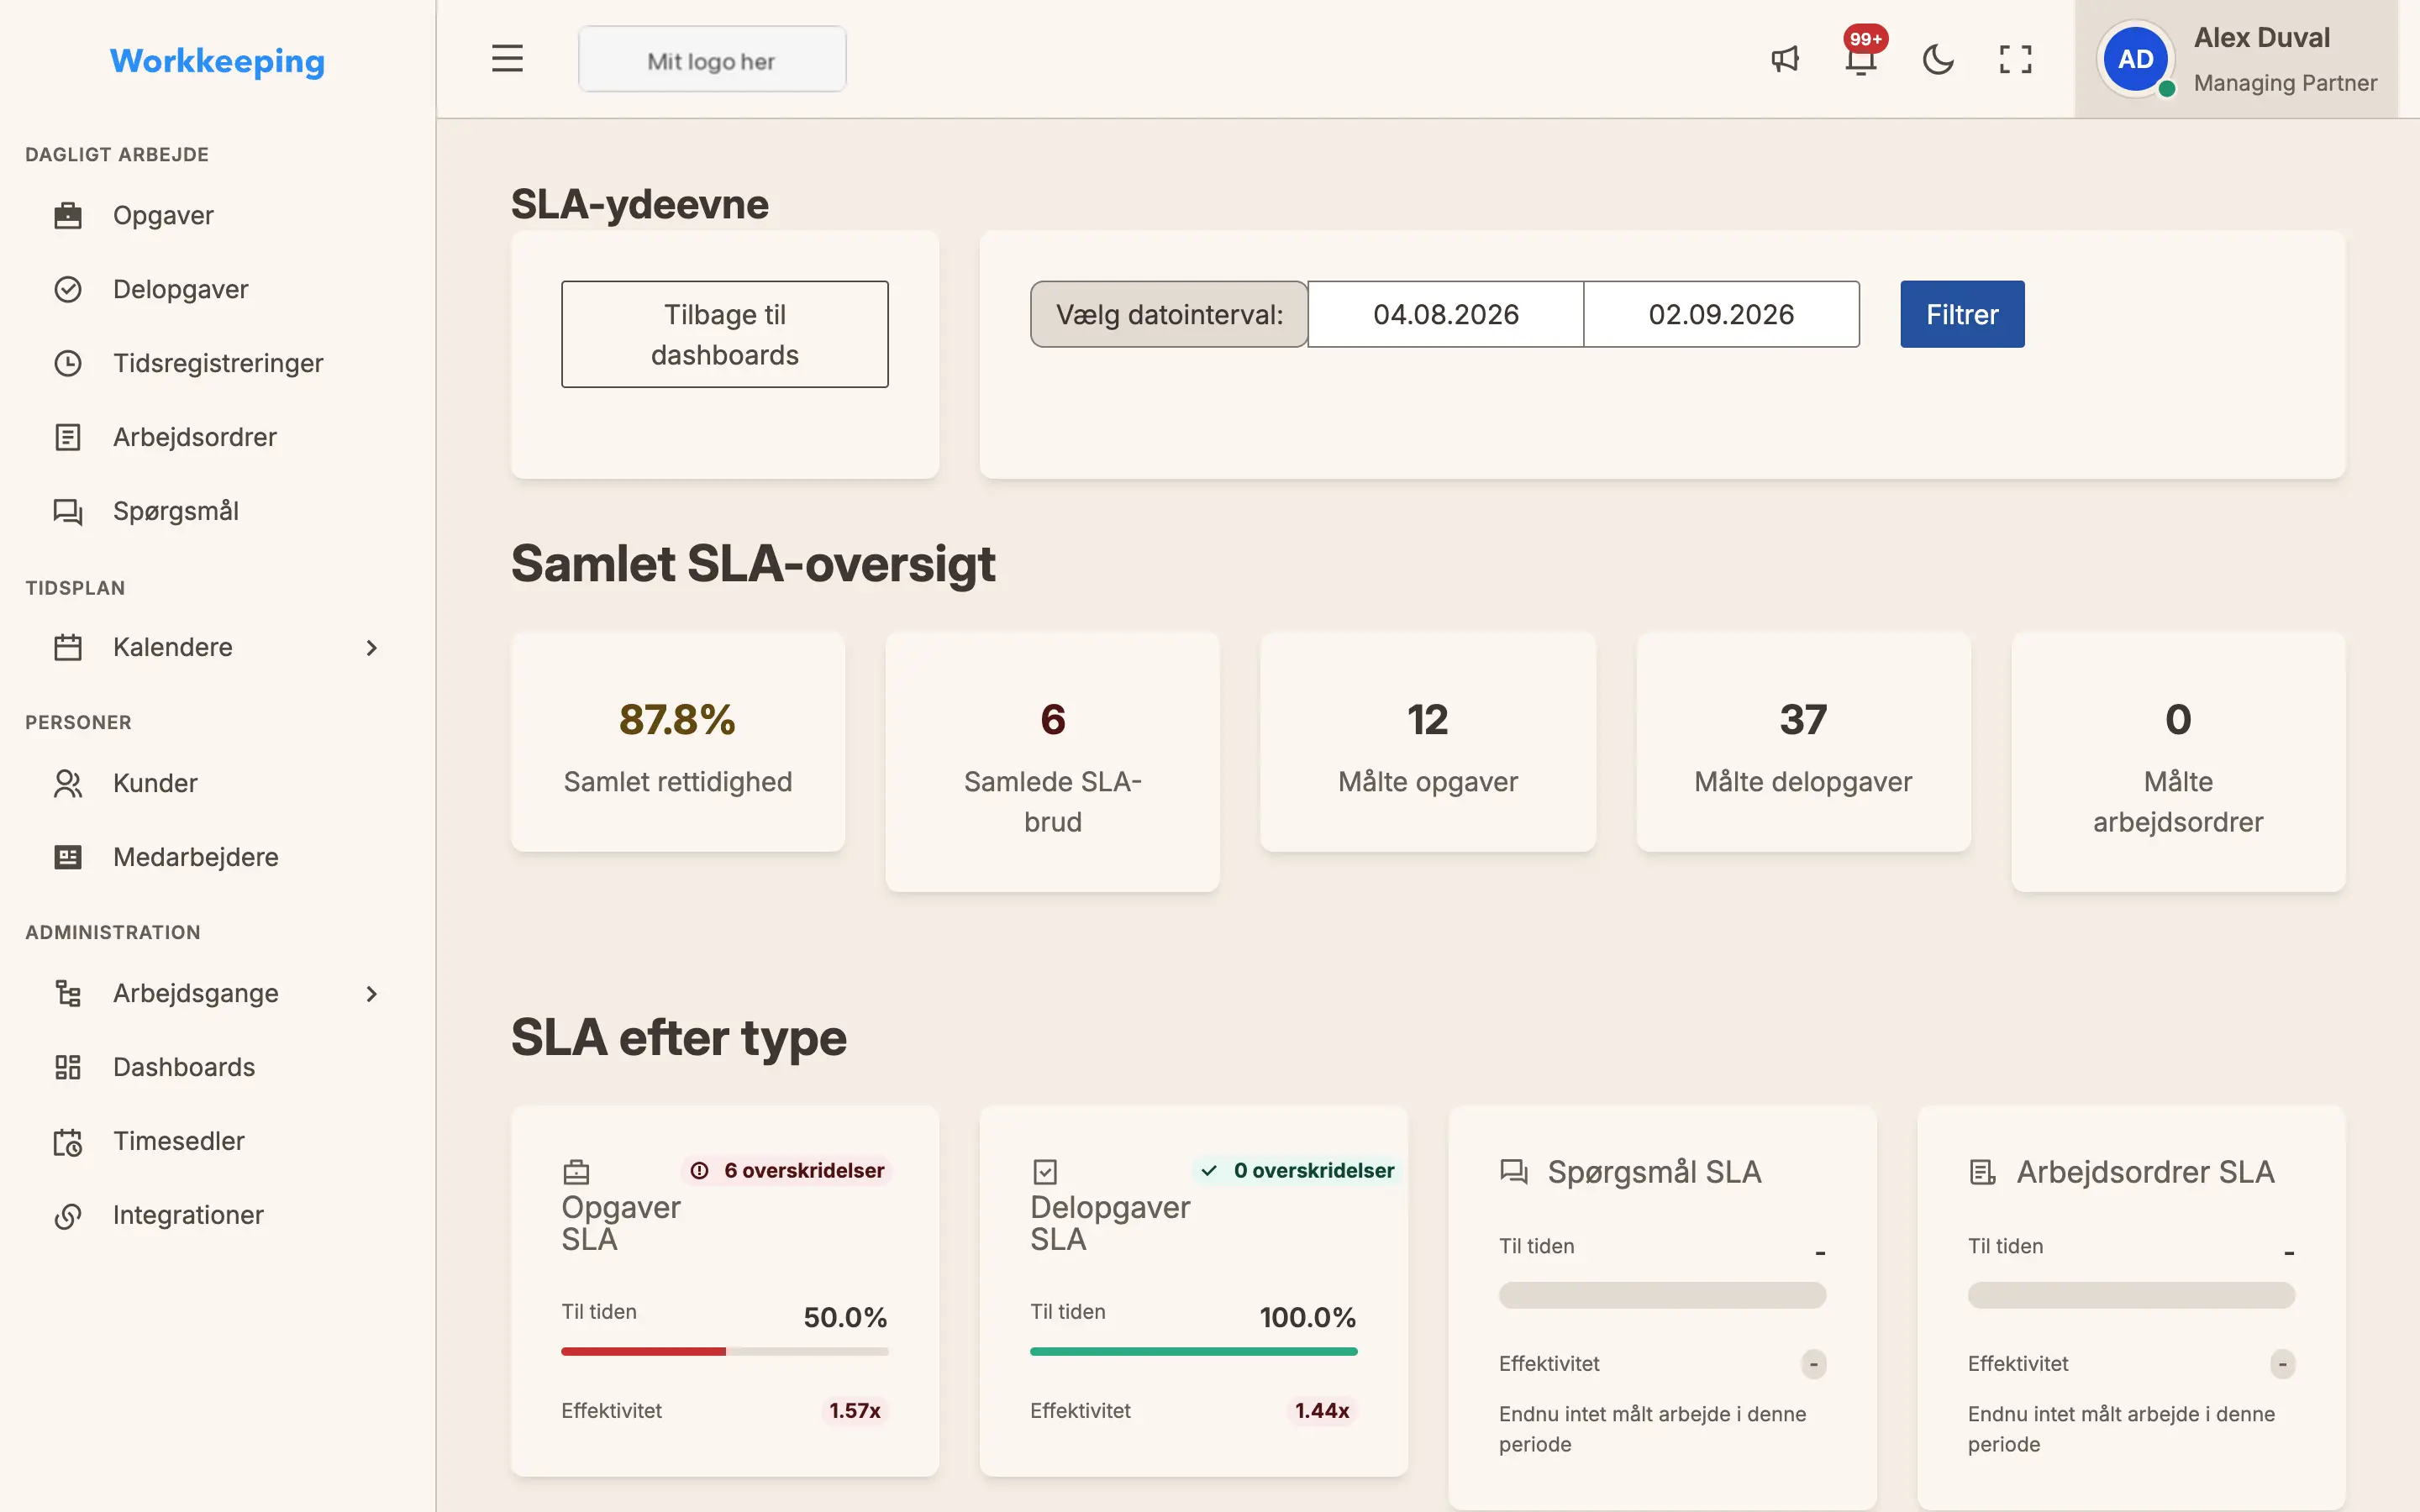Open the Alex Duval profile menu
The width and height of the screenshot is (2420, 1512).
2236,59
